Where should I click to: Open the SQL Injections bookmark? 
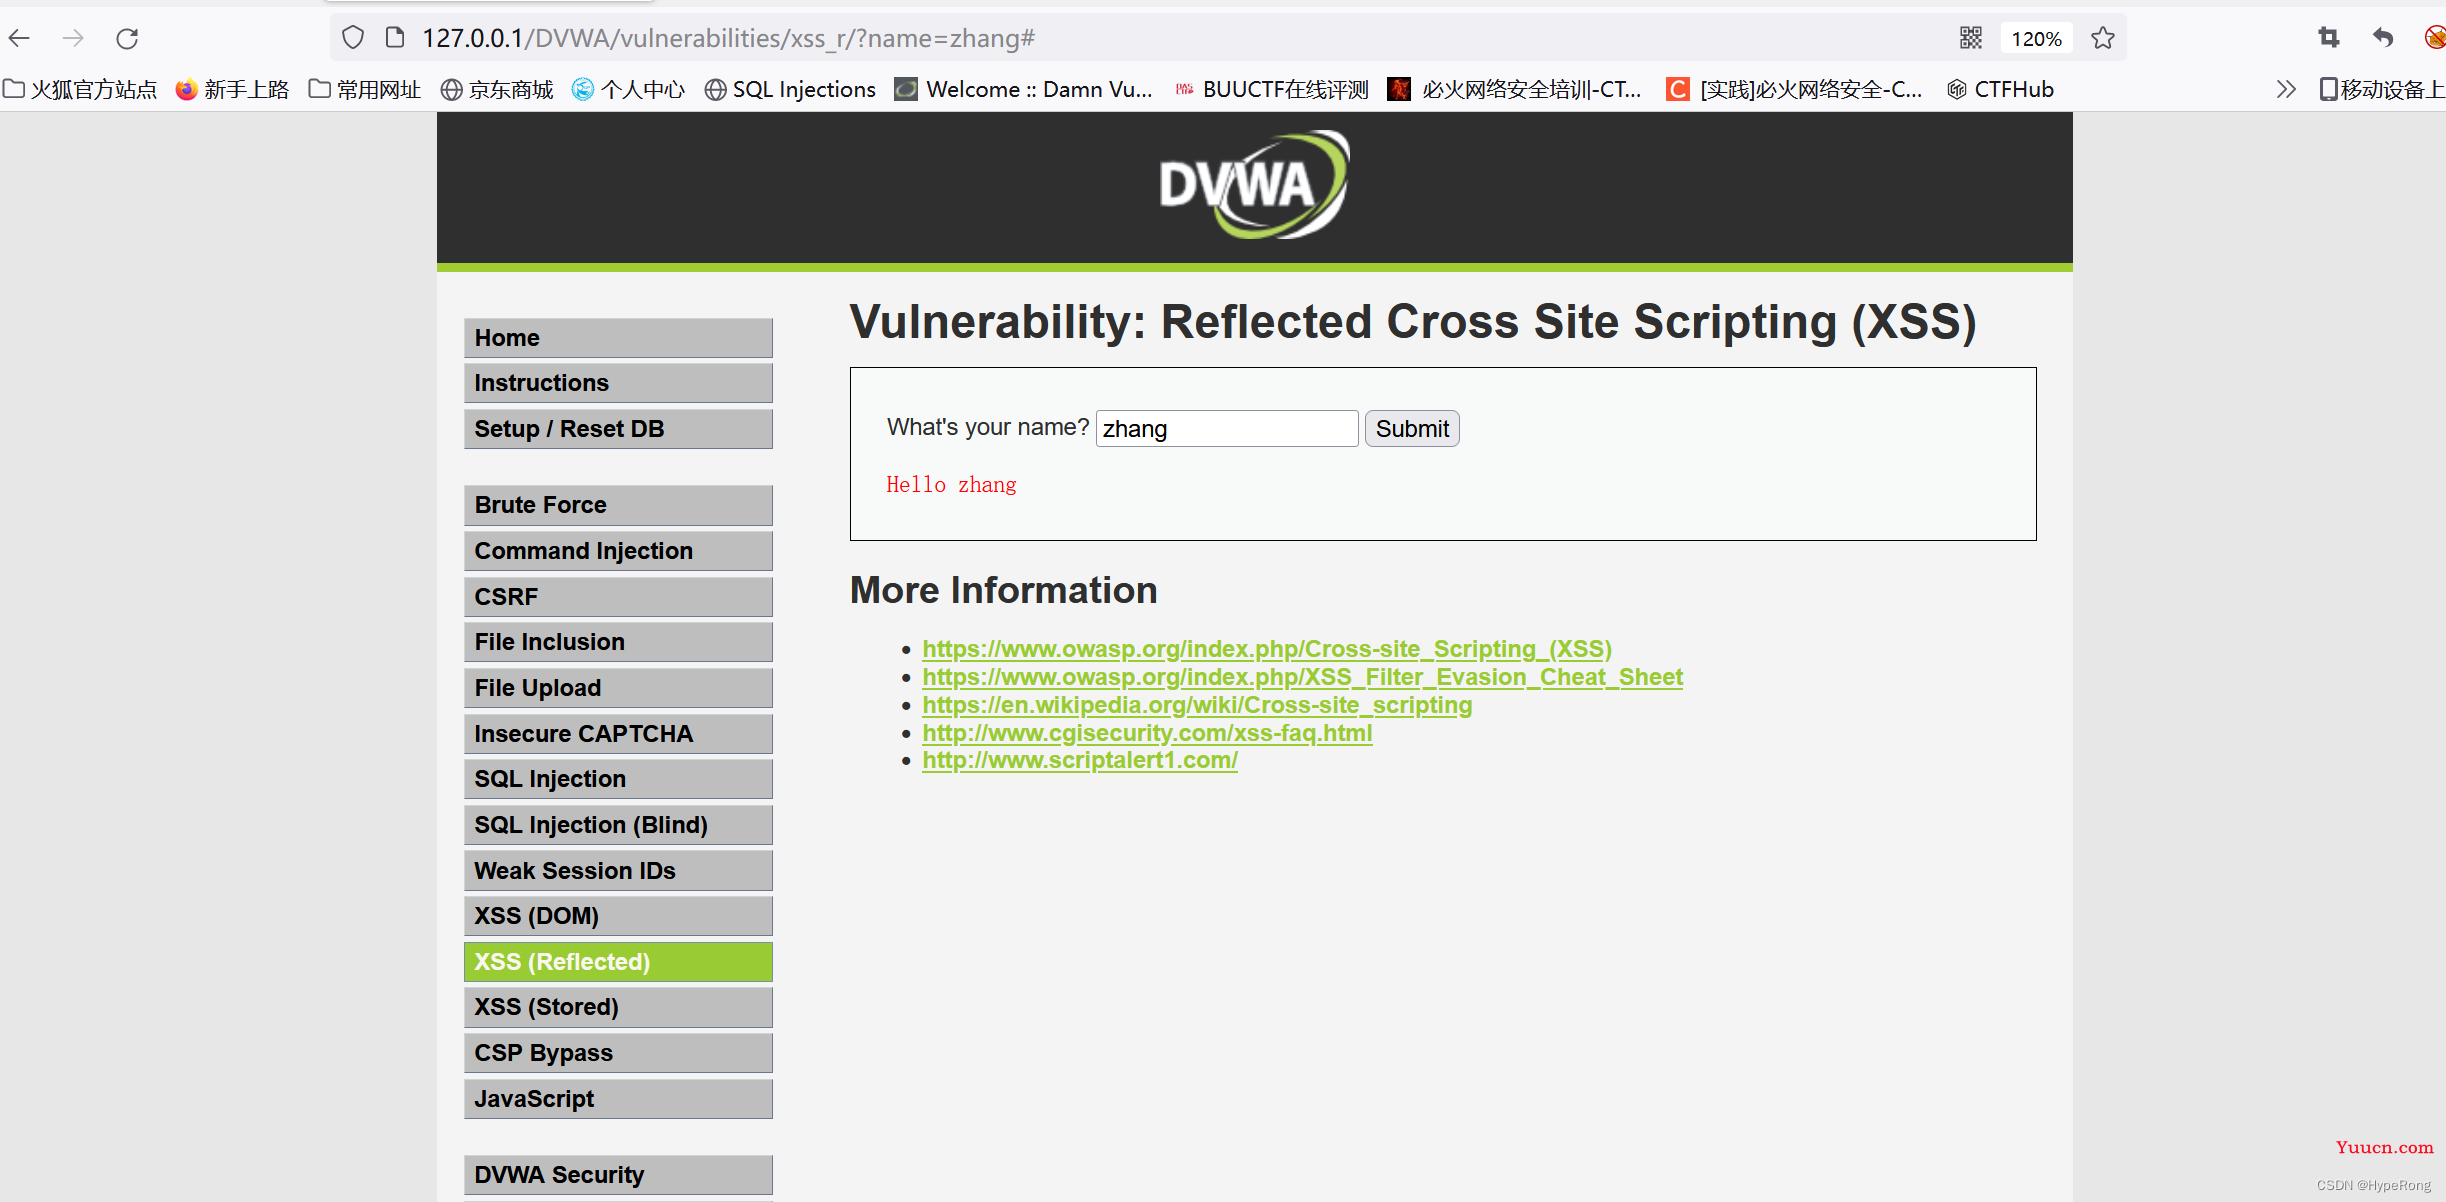click(790, 89)
